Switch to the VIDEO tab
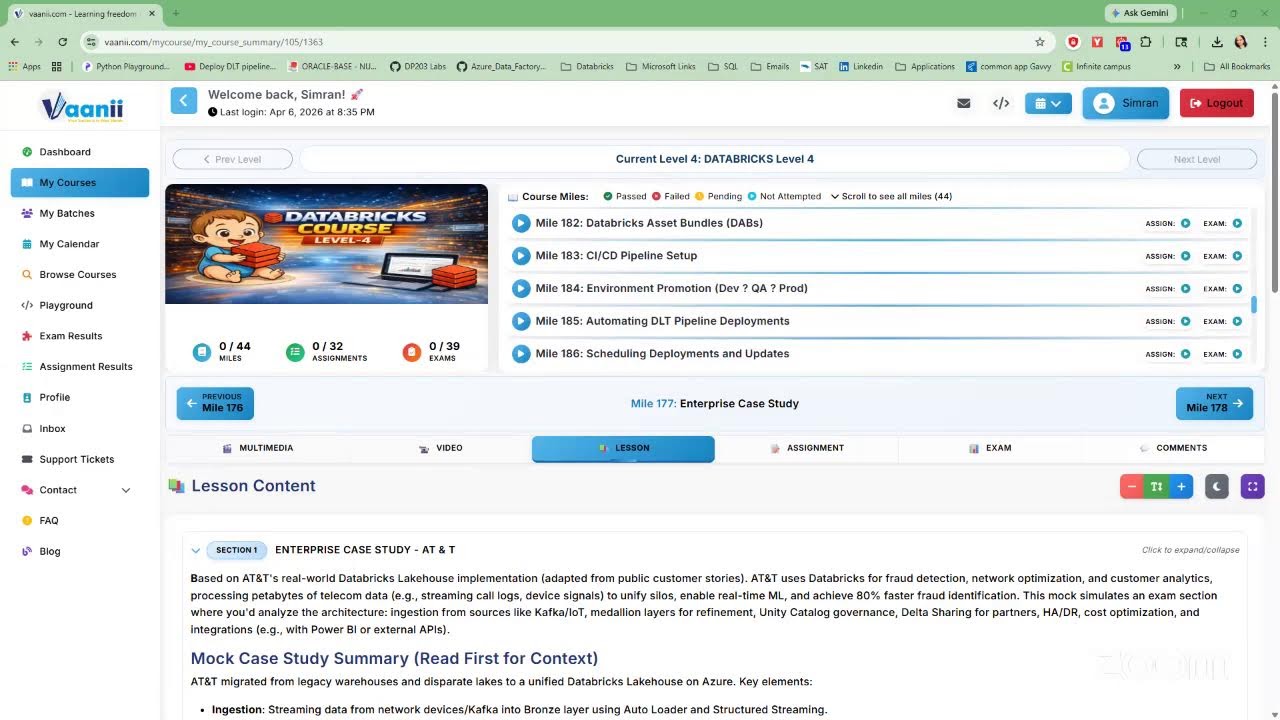The width and height of the screenshot is (1280, 720). pyautogui.click(x=440, y=448)
